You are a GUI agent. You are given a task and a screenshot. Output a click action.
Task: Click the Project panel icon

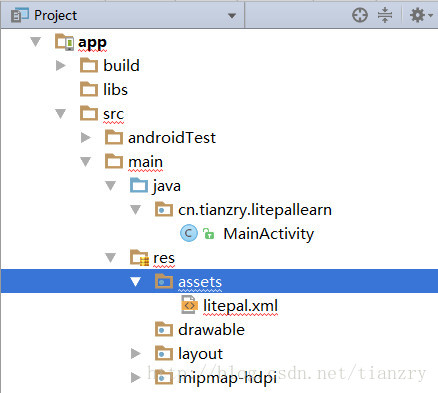(19, 15)
